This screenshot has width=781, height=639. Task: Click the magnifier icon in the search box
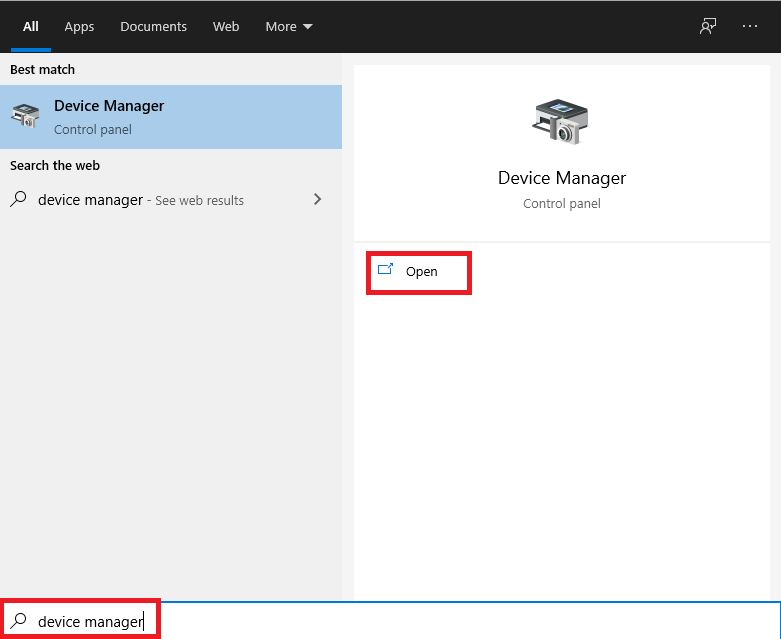pyautogui.click(x=18, y=621)
